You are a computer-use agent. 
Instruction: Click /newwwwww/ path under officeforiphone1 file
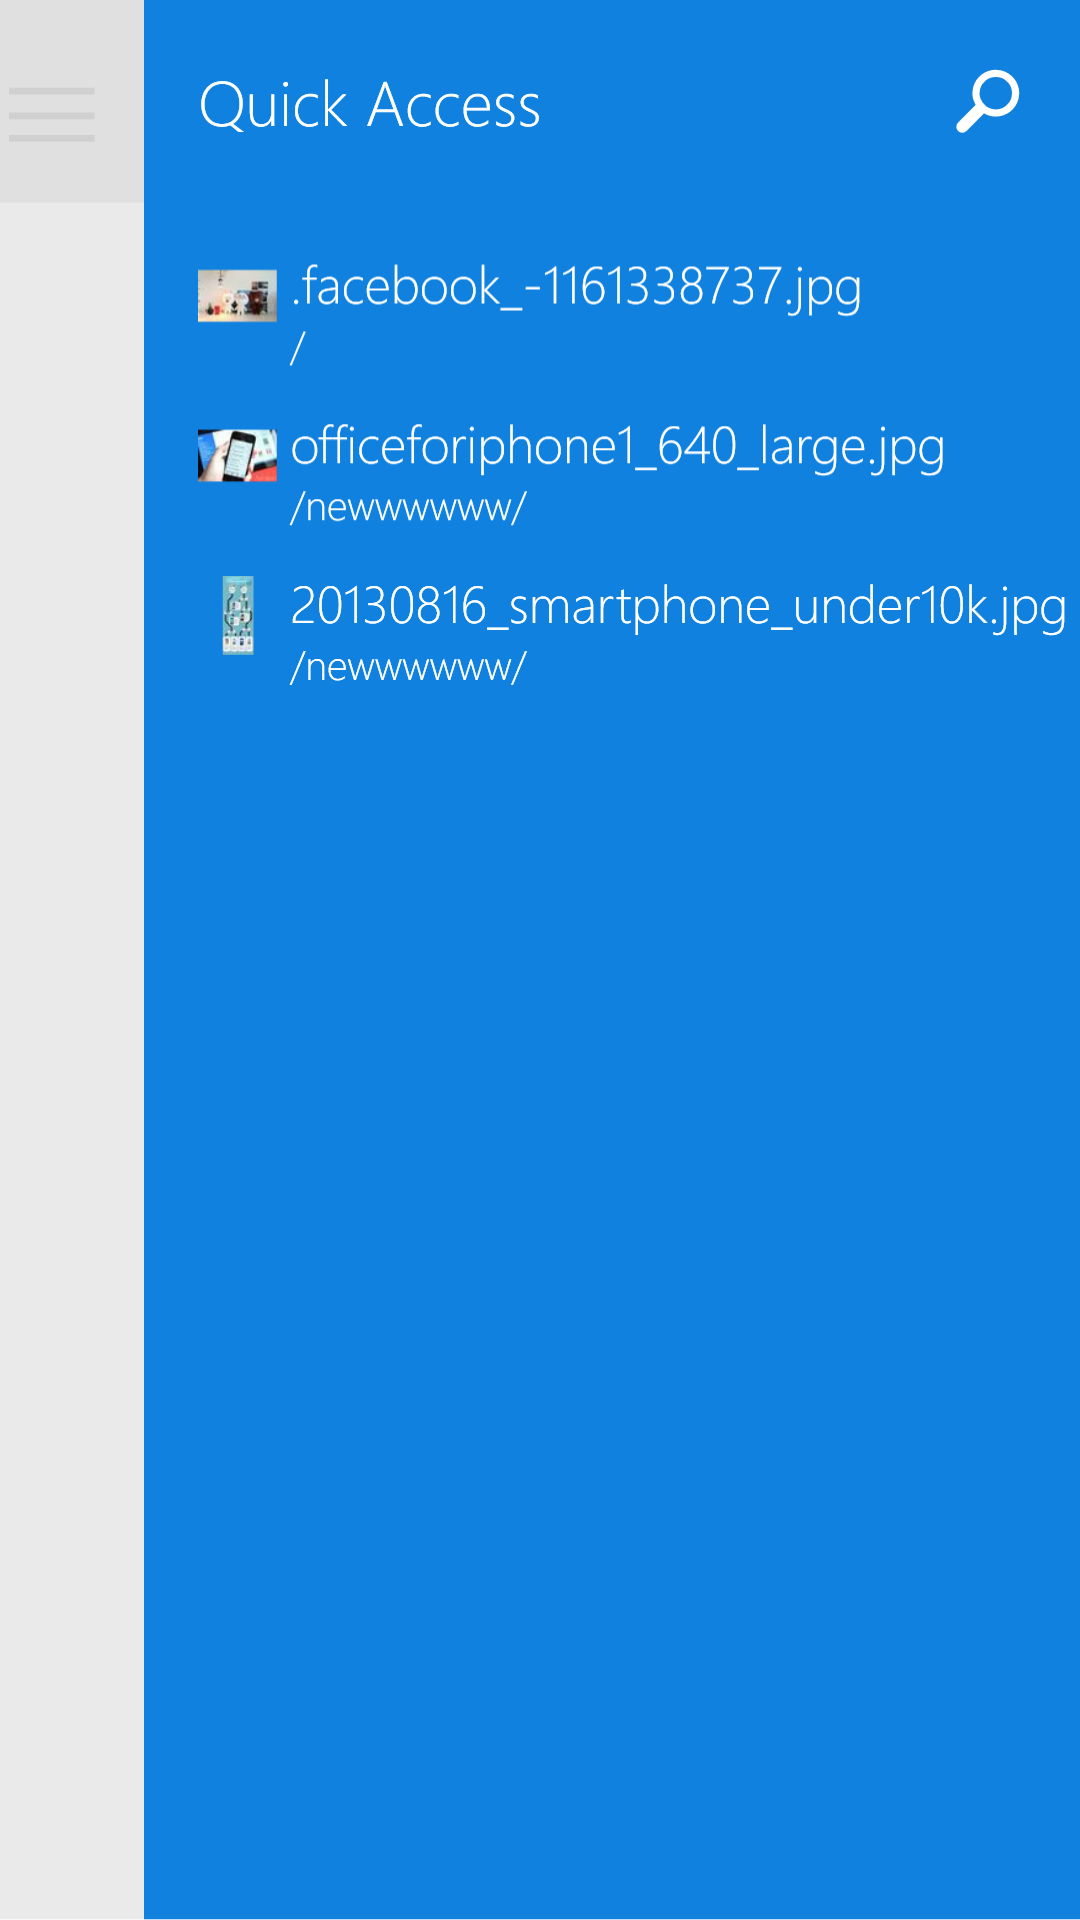pyautogui.click(x=408, y=508)
